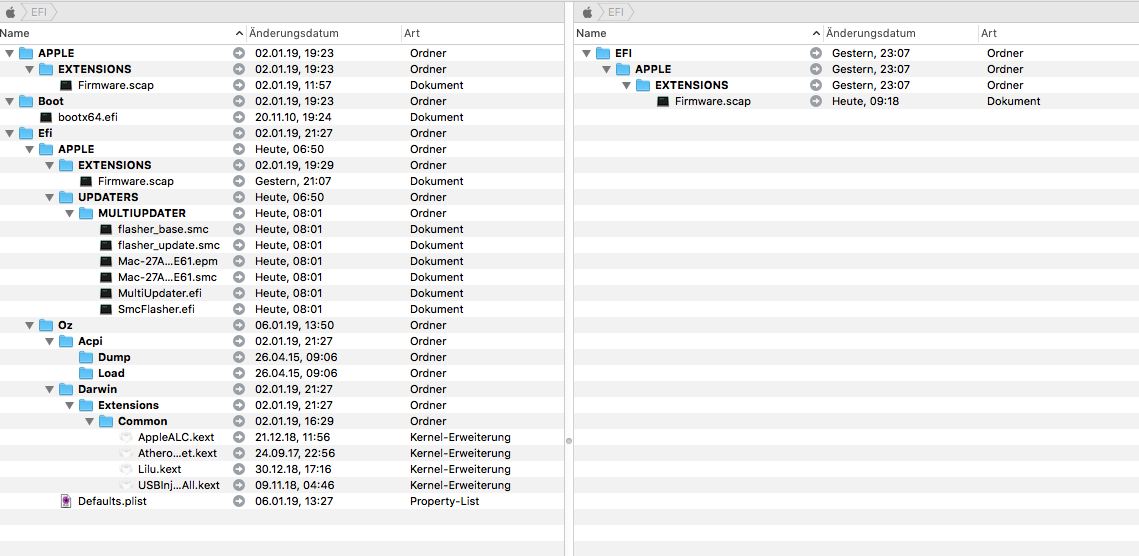Collapse the Acpi folder triangle

[49, 341]
